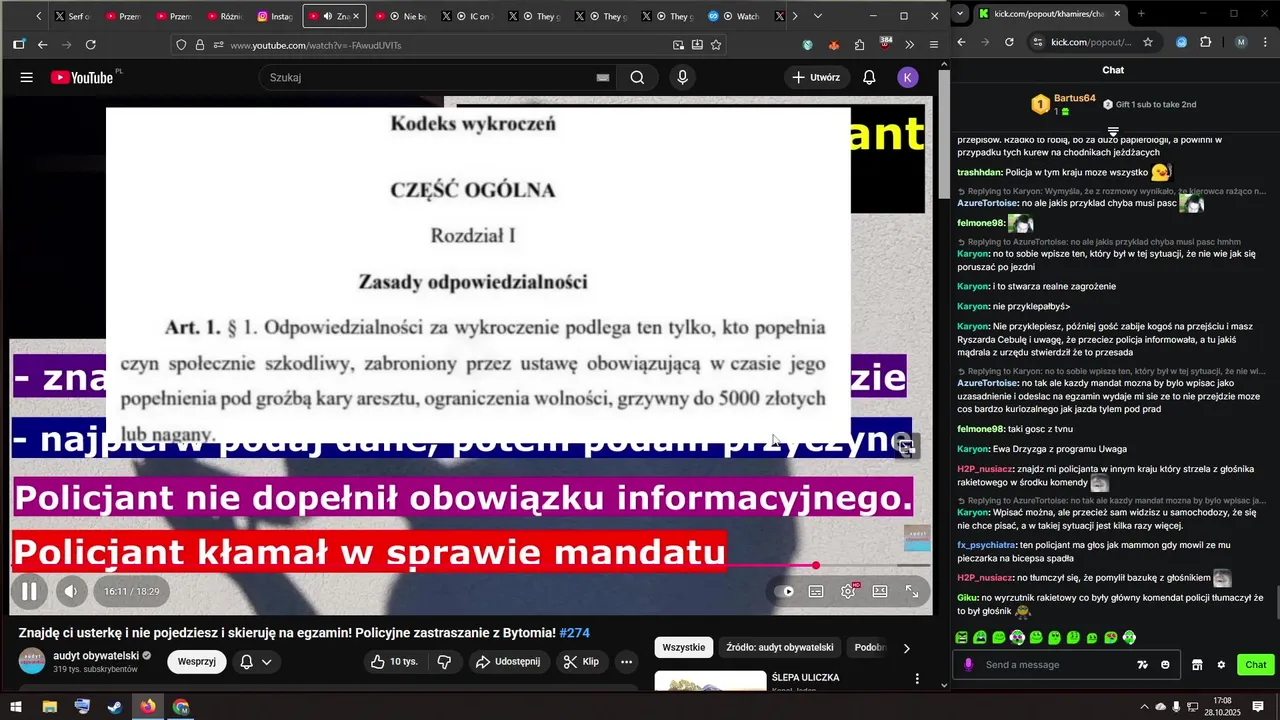Open hashtag #274 link in title

575,633
